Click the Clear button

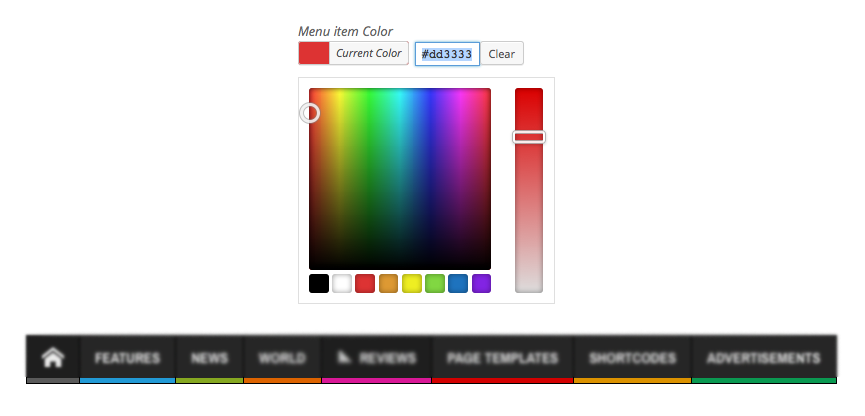tap(502, 54)
